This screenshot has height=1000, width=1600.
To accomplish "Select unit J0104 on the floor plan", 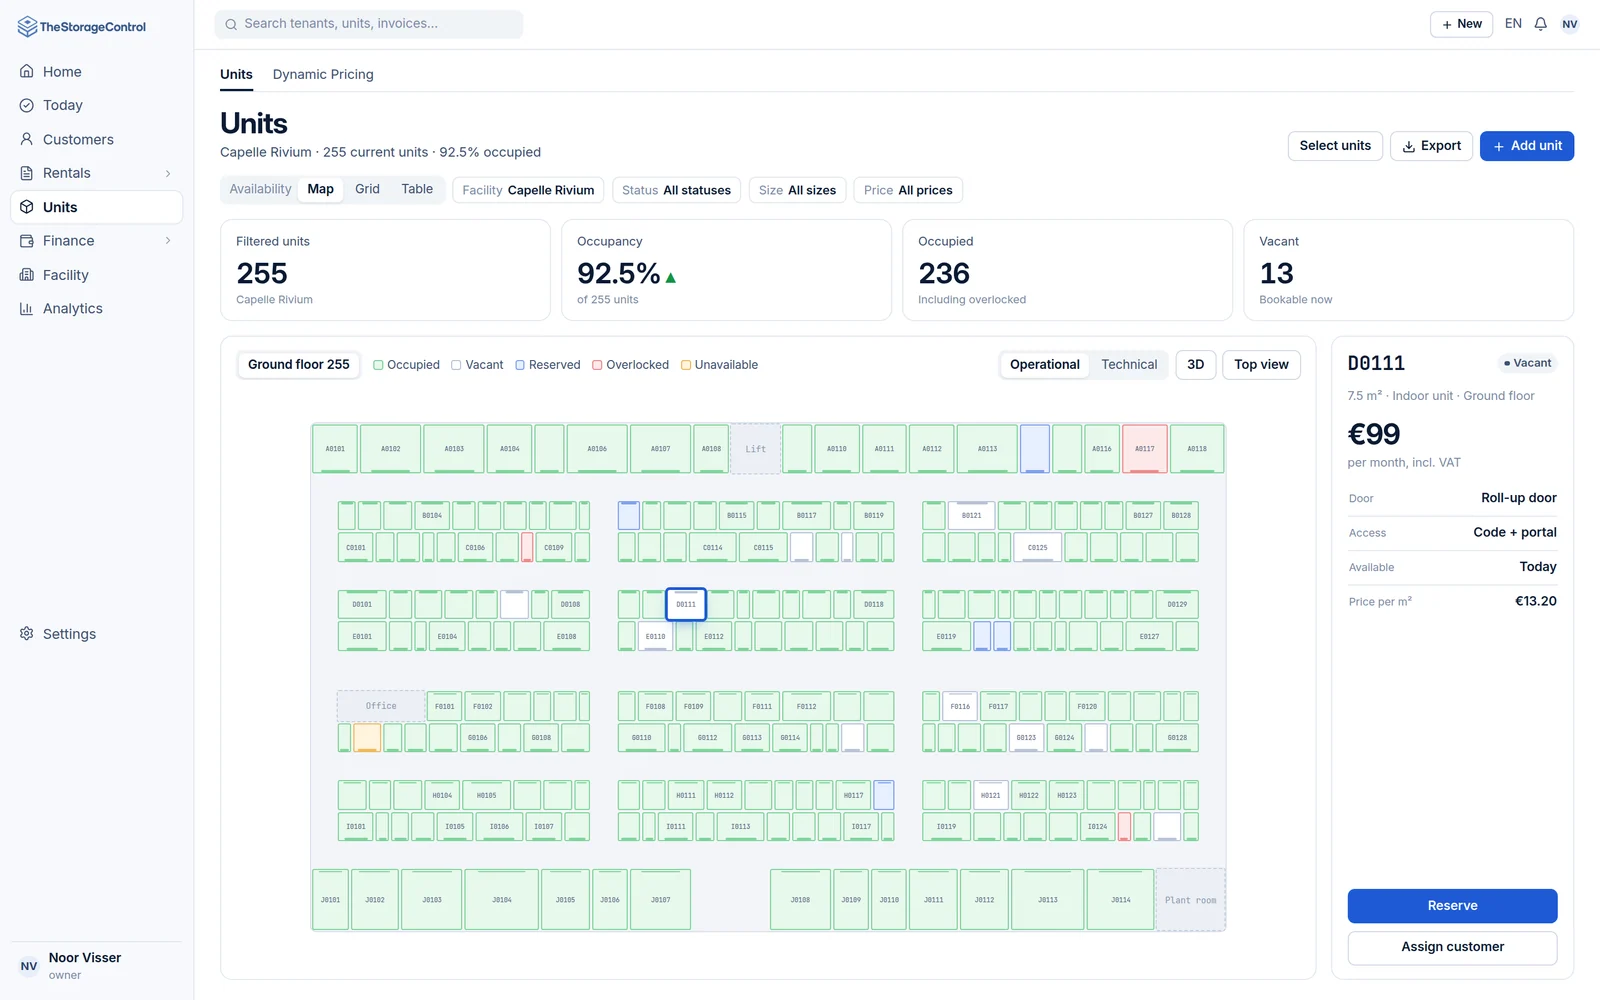I will coord(502,900).
